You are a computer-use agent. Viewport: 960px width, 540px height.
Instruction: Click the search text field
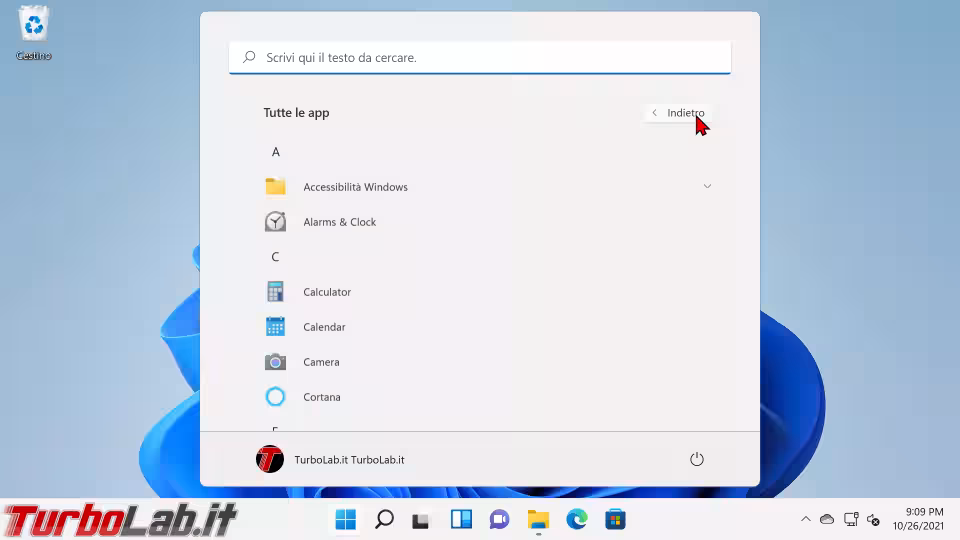480,58
